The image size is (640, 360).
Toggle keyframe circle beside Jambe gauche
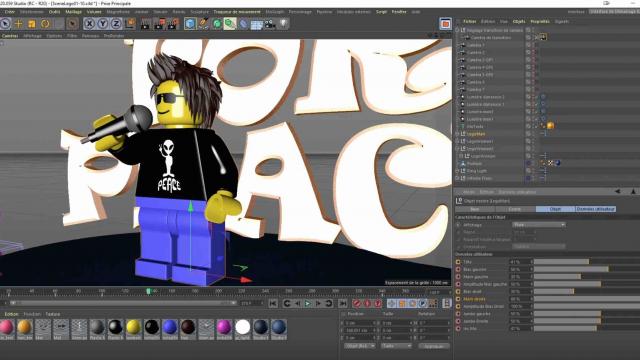(458, 313)
